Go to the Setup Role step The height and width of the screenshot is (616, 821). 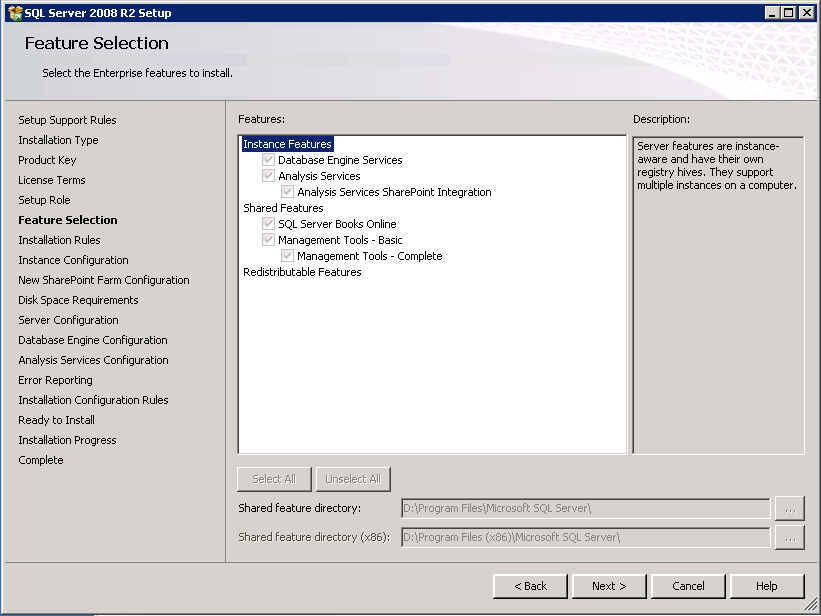coord(44,200)
